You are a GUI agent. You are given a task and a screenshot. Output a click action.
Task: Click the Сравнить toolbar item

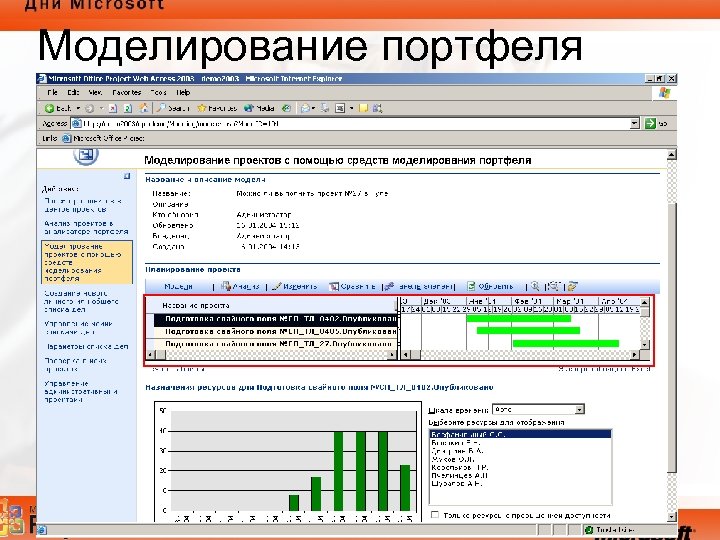coord(352,287)
